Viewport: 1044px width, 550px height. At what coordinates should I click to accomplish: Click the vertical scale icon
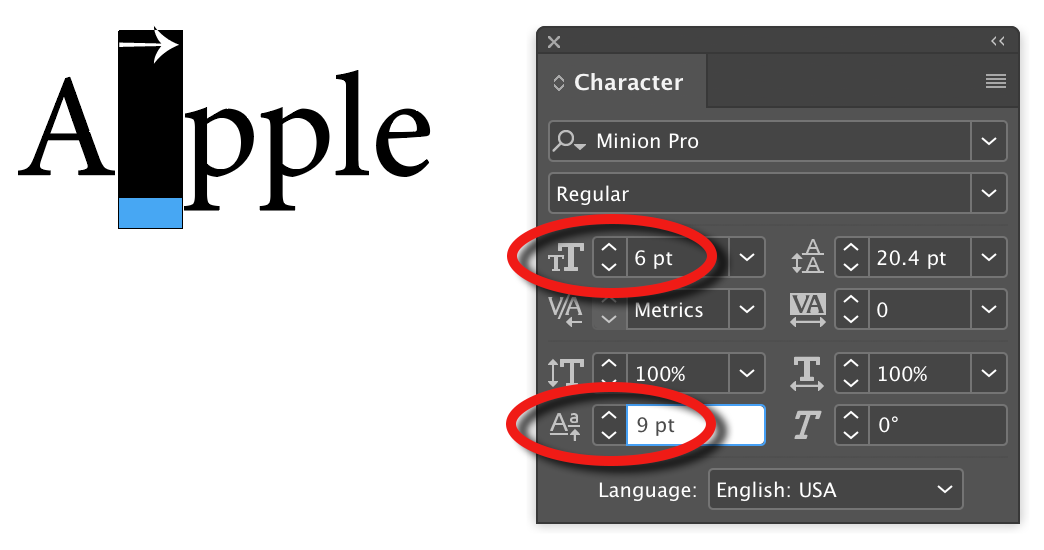coord(566,374)
